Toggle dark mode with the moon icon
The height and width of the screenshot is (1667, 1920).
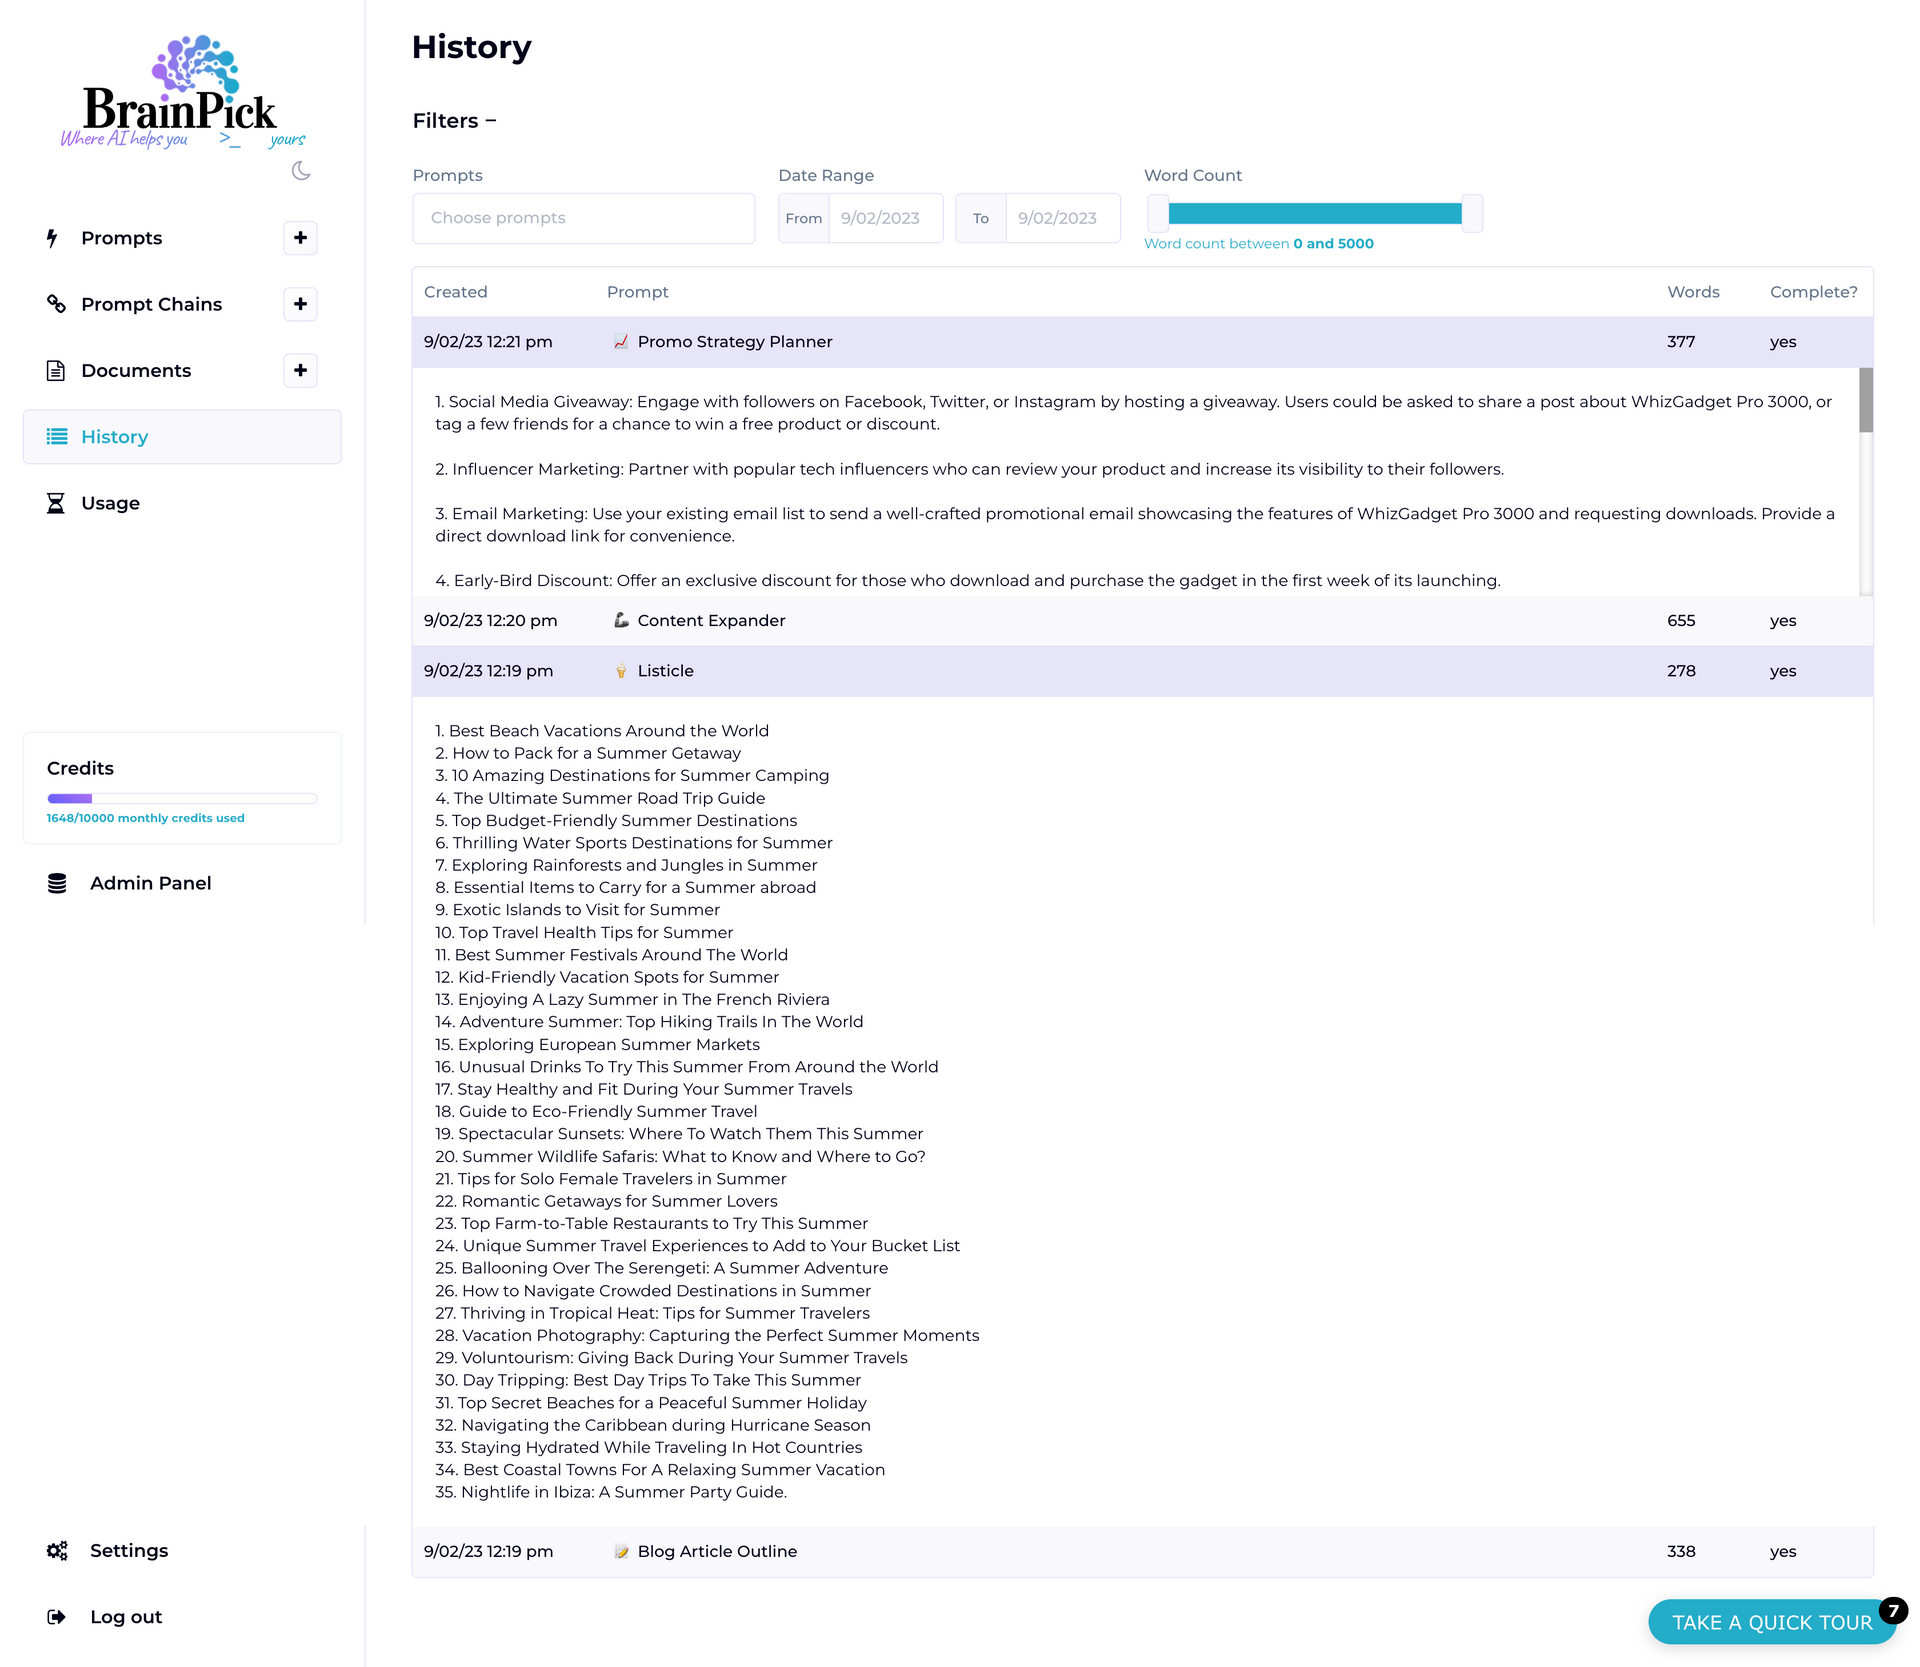301,171
